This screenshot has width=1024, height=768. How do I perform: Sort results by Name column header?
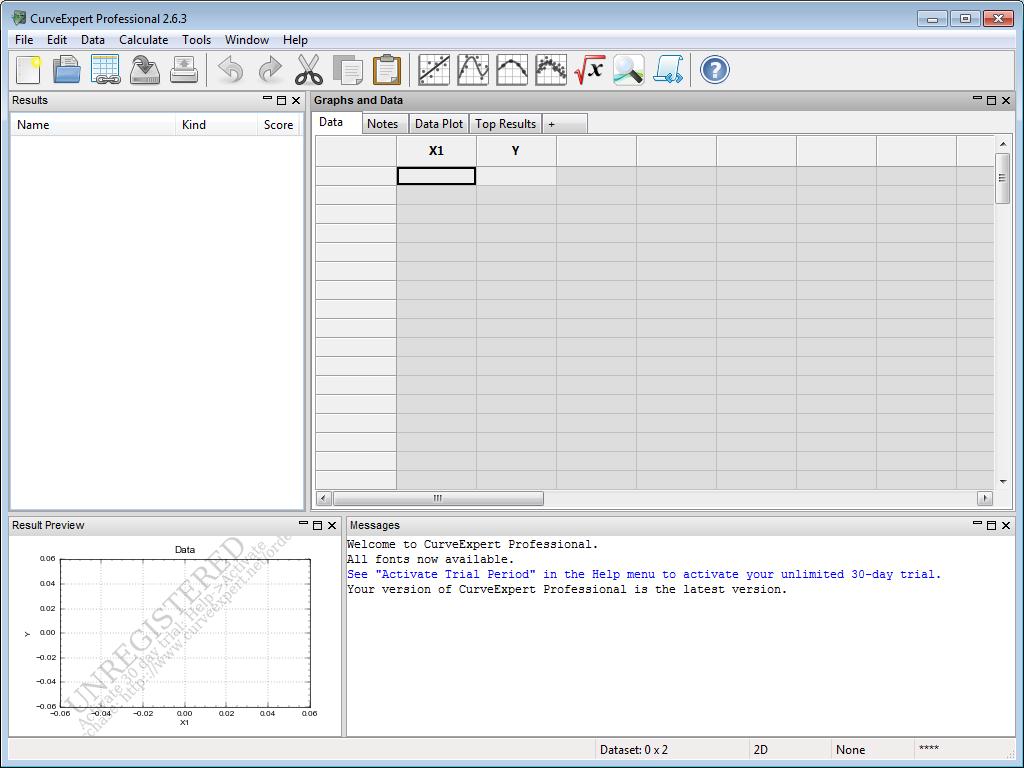[93, 125]
